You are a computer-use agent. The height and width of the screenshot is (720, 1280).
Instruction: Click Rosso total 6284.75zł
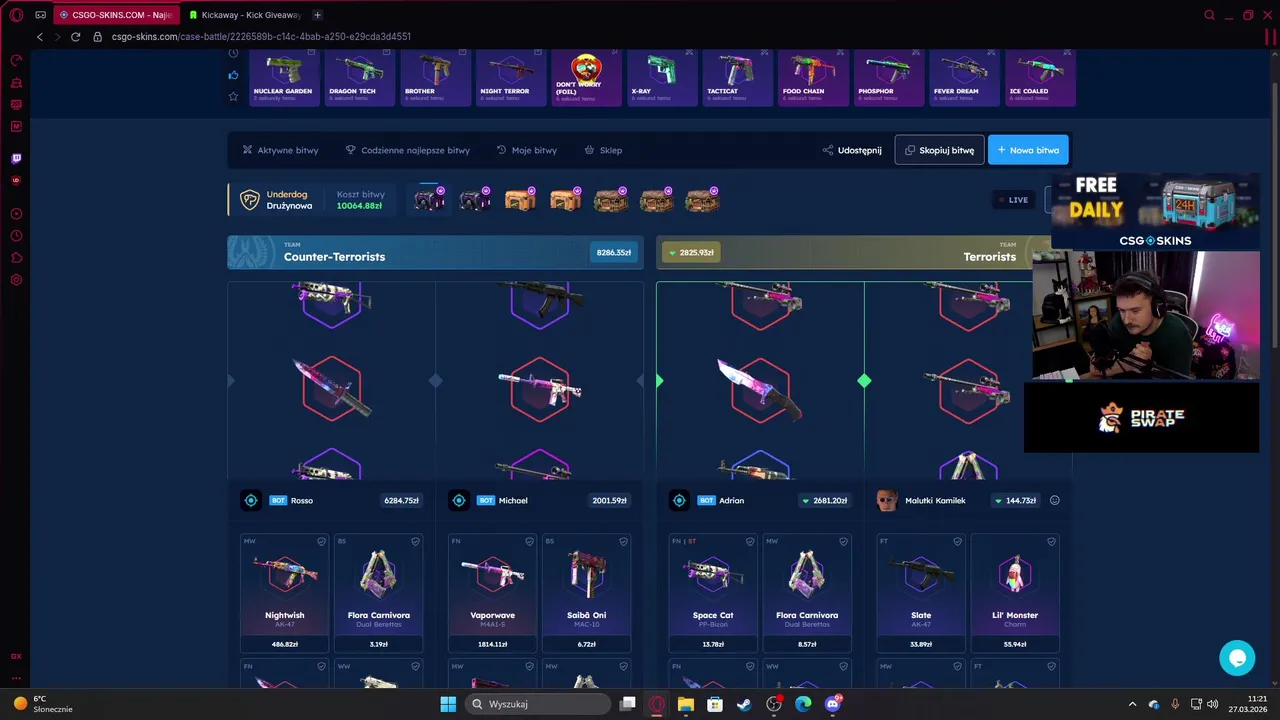click(x=401, y=500)
